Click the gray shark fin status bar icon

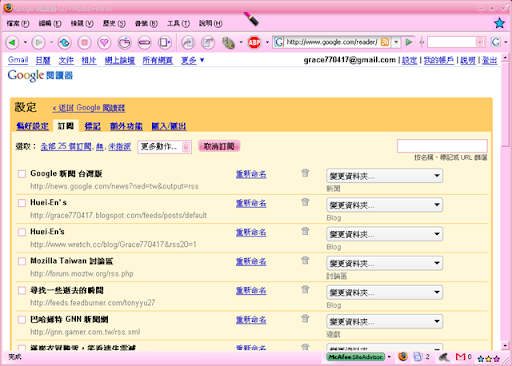pyautogui.click(x=444, y=357)
